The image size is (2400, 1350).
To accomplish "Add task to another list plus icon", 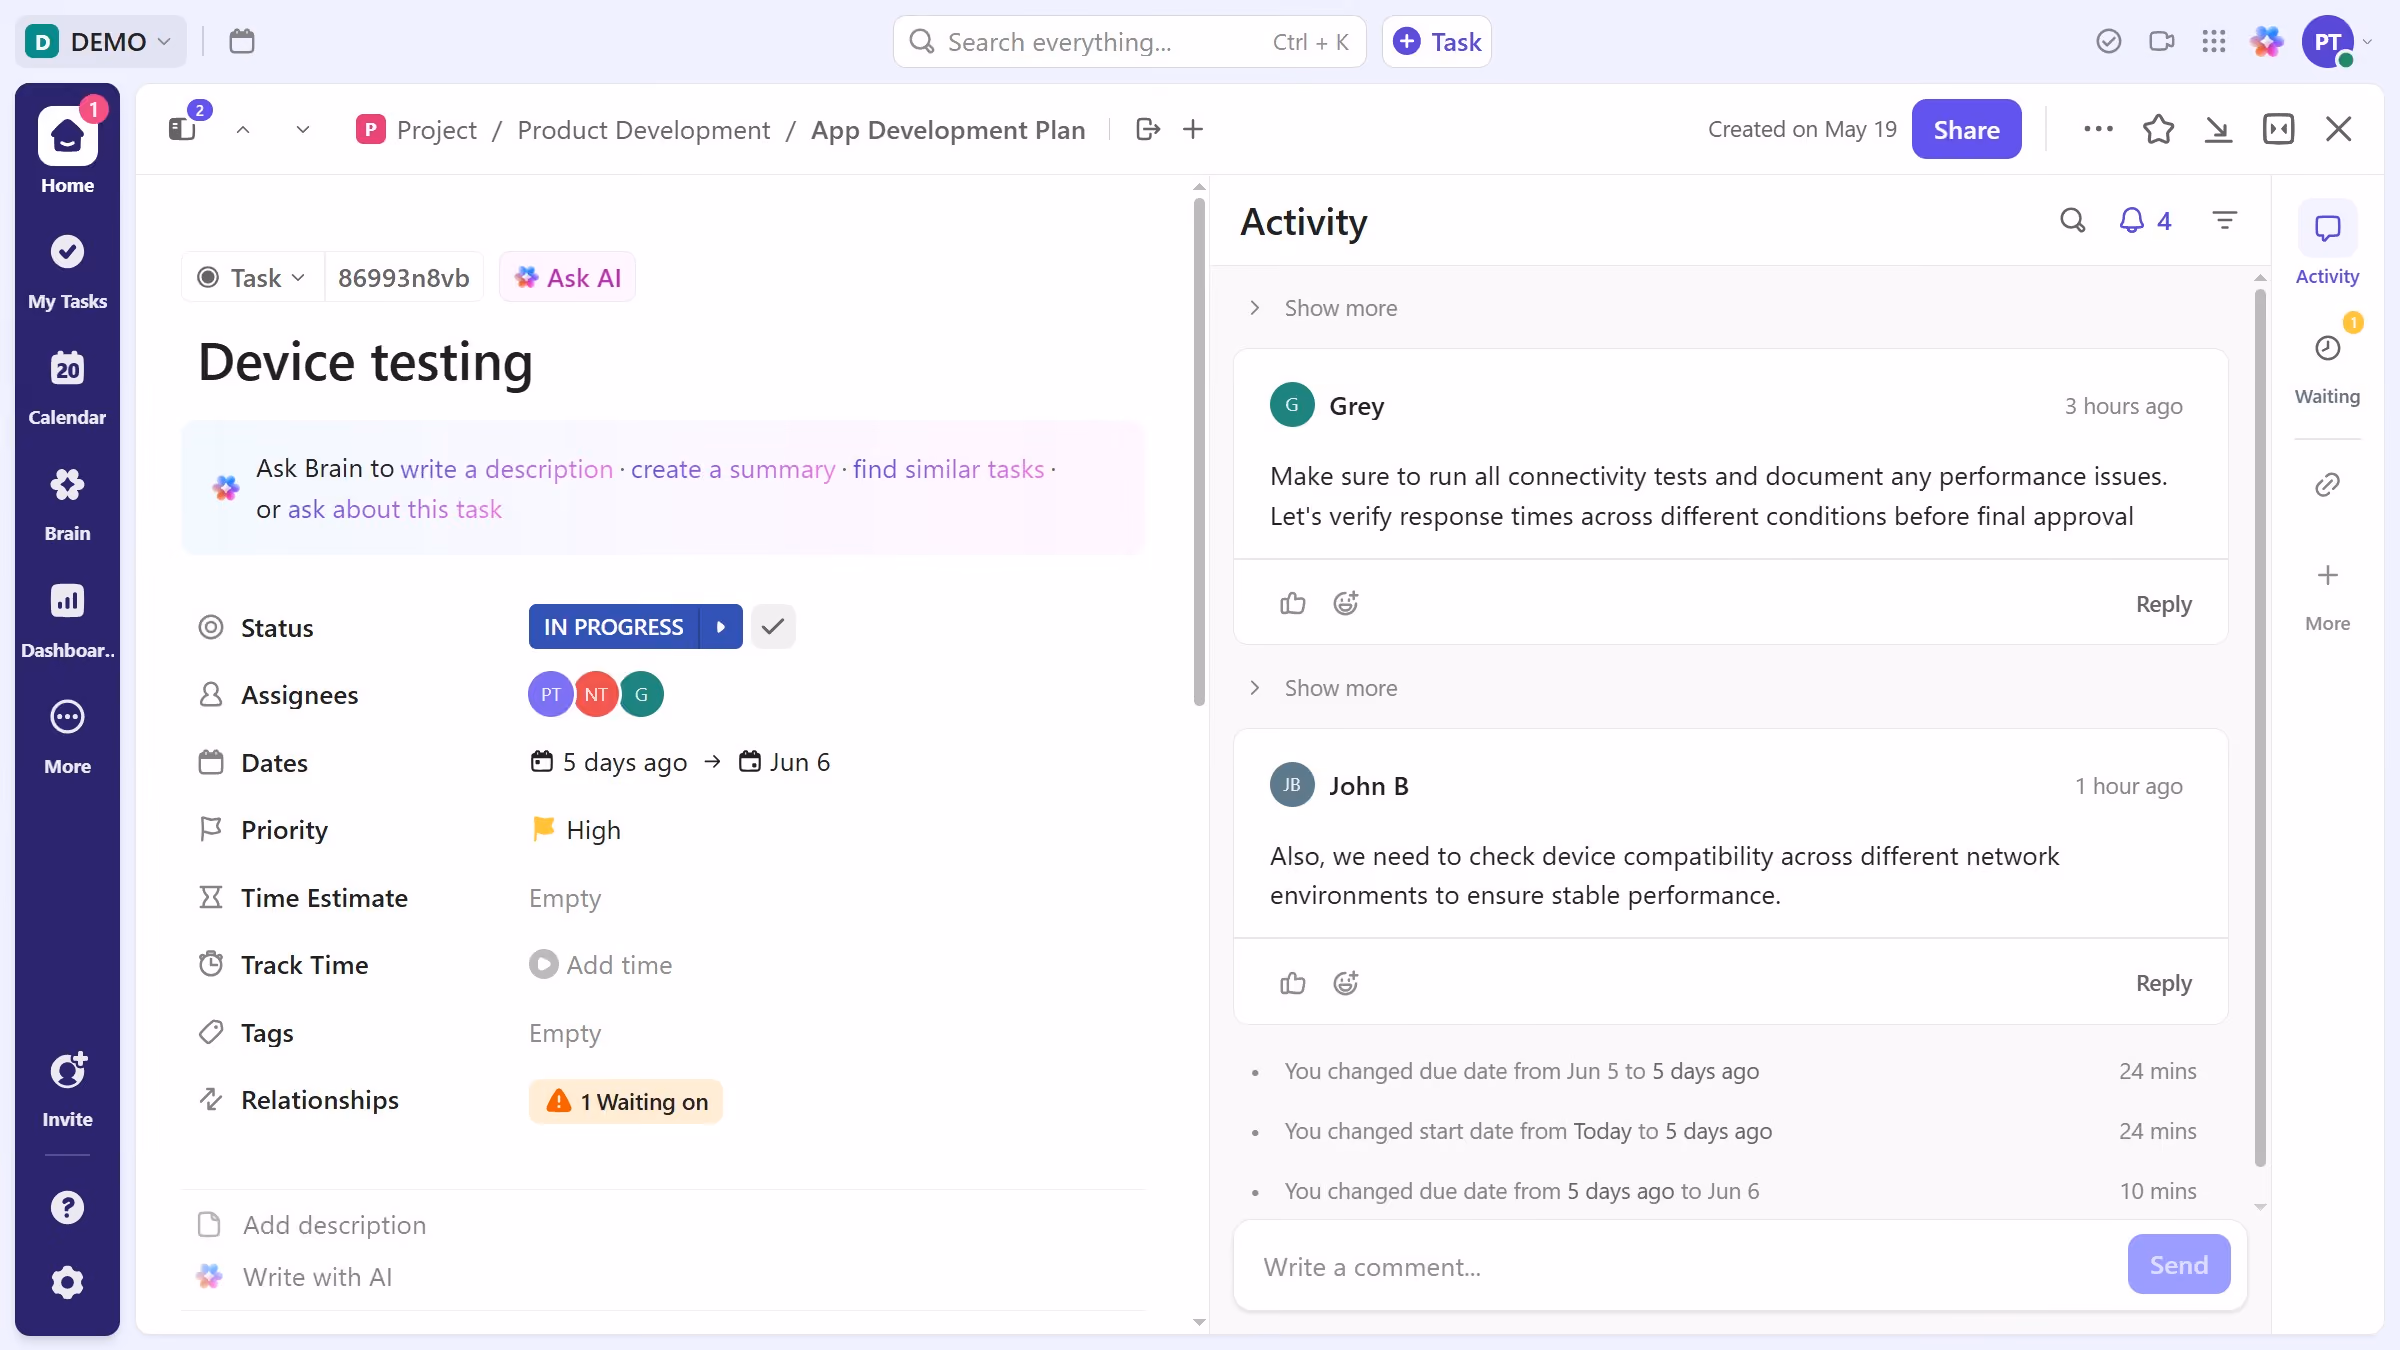I will coord(1193,129).
